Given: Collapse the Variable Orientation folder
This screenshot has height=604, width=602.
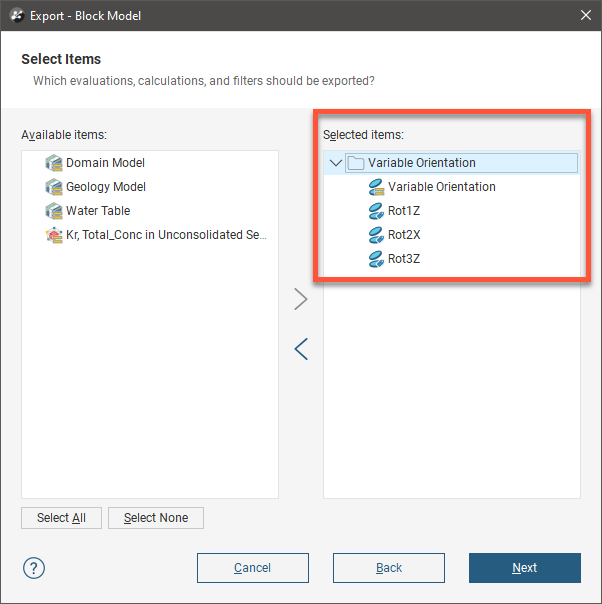Looking at the screenshot, I should point(335,163).
